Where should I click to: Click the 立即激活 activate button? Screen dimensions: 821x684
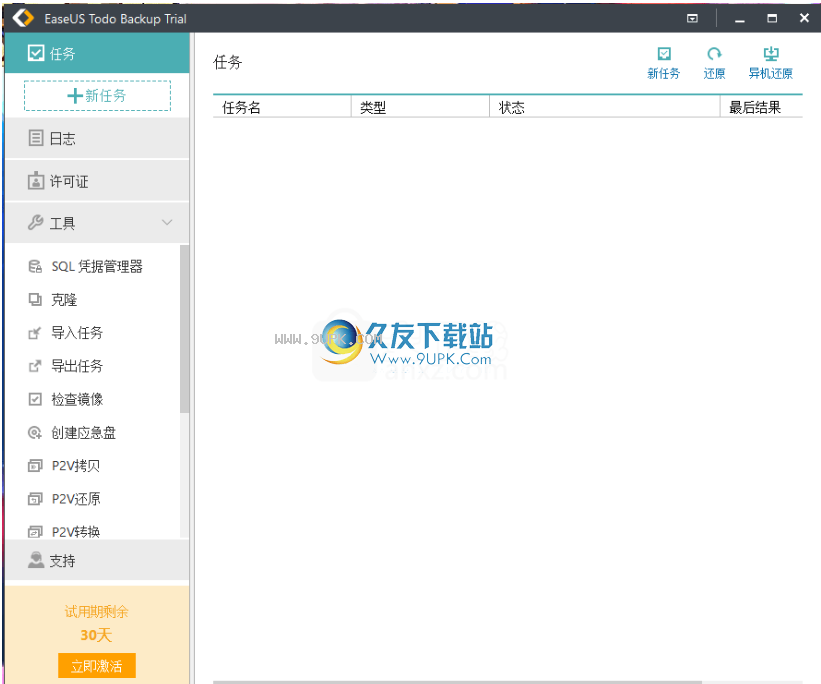click(x=97, y=666)
